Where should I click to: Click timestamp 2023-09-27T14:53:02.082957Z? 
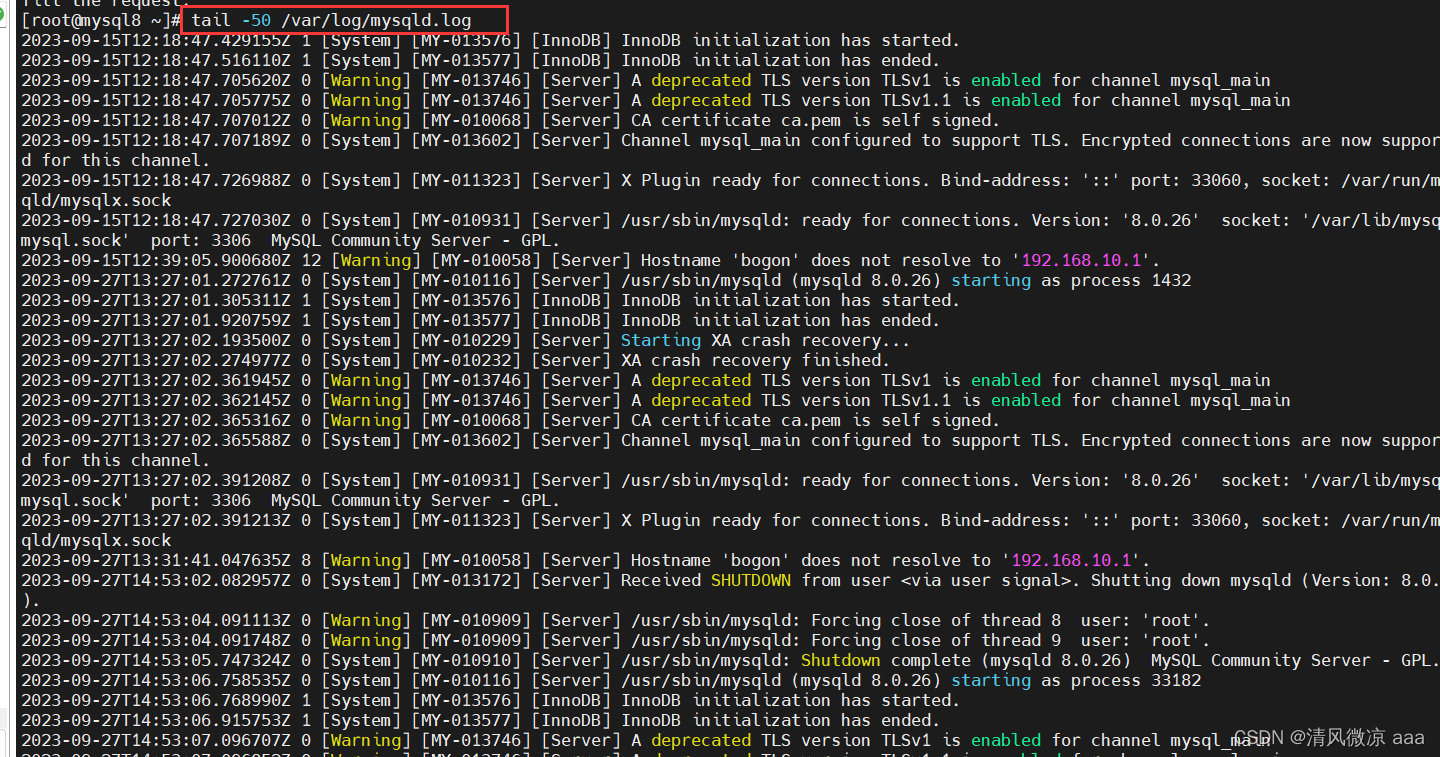coord(156,580)
